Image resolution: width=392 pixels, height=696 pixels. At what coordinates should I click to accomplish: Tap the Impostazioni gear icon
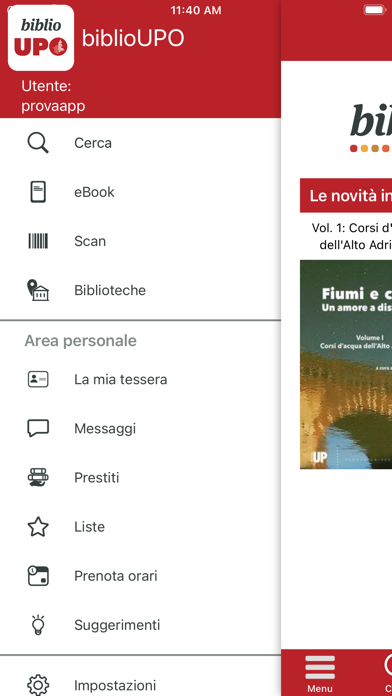click(x=38, y=685)
